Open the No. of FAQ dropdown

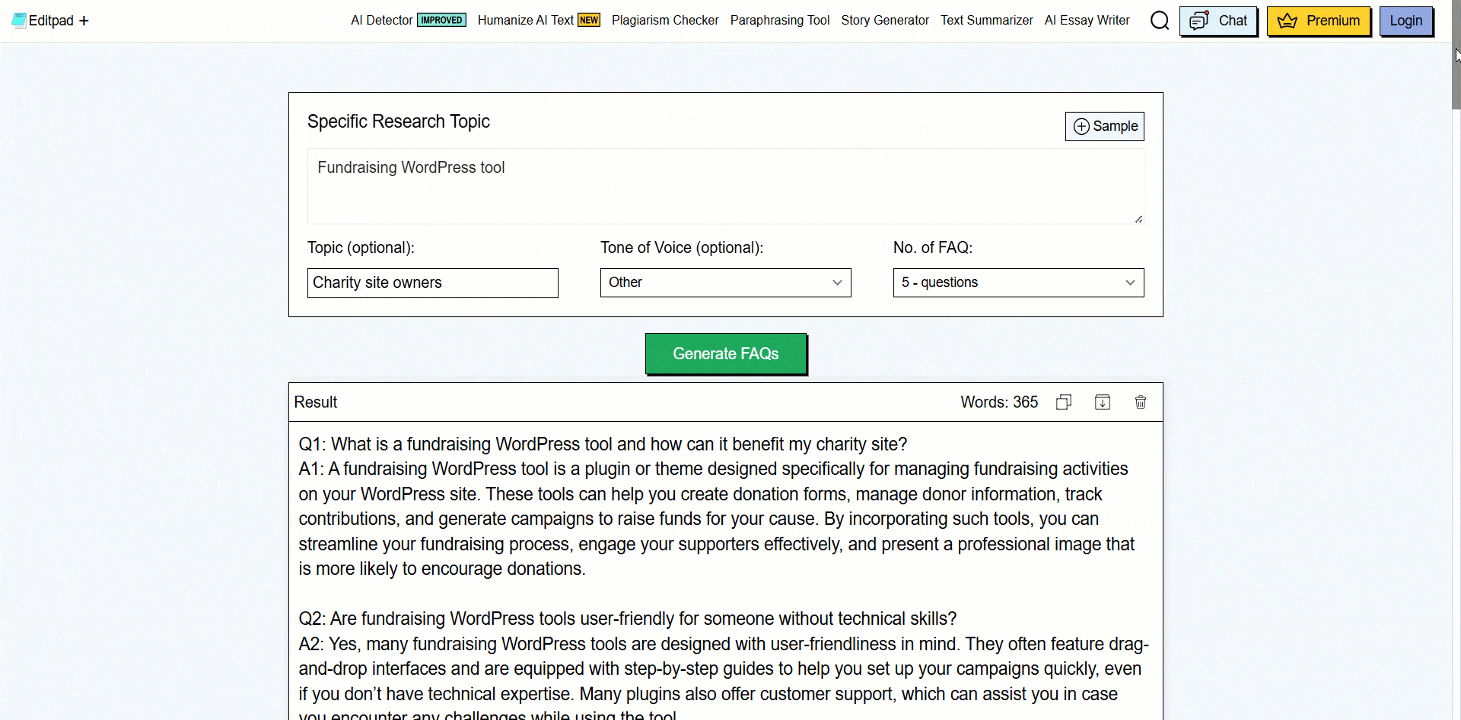click(x=1018, y=282)
